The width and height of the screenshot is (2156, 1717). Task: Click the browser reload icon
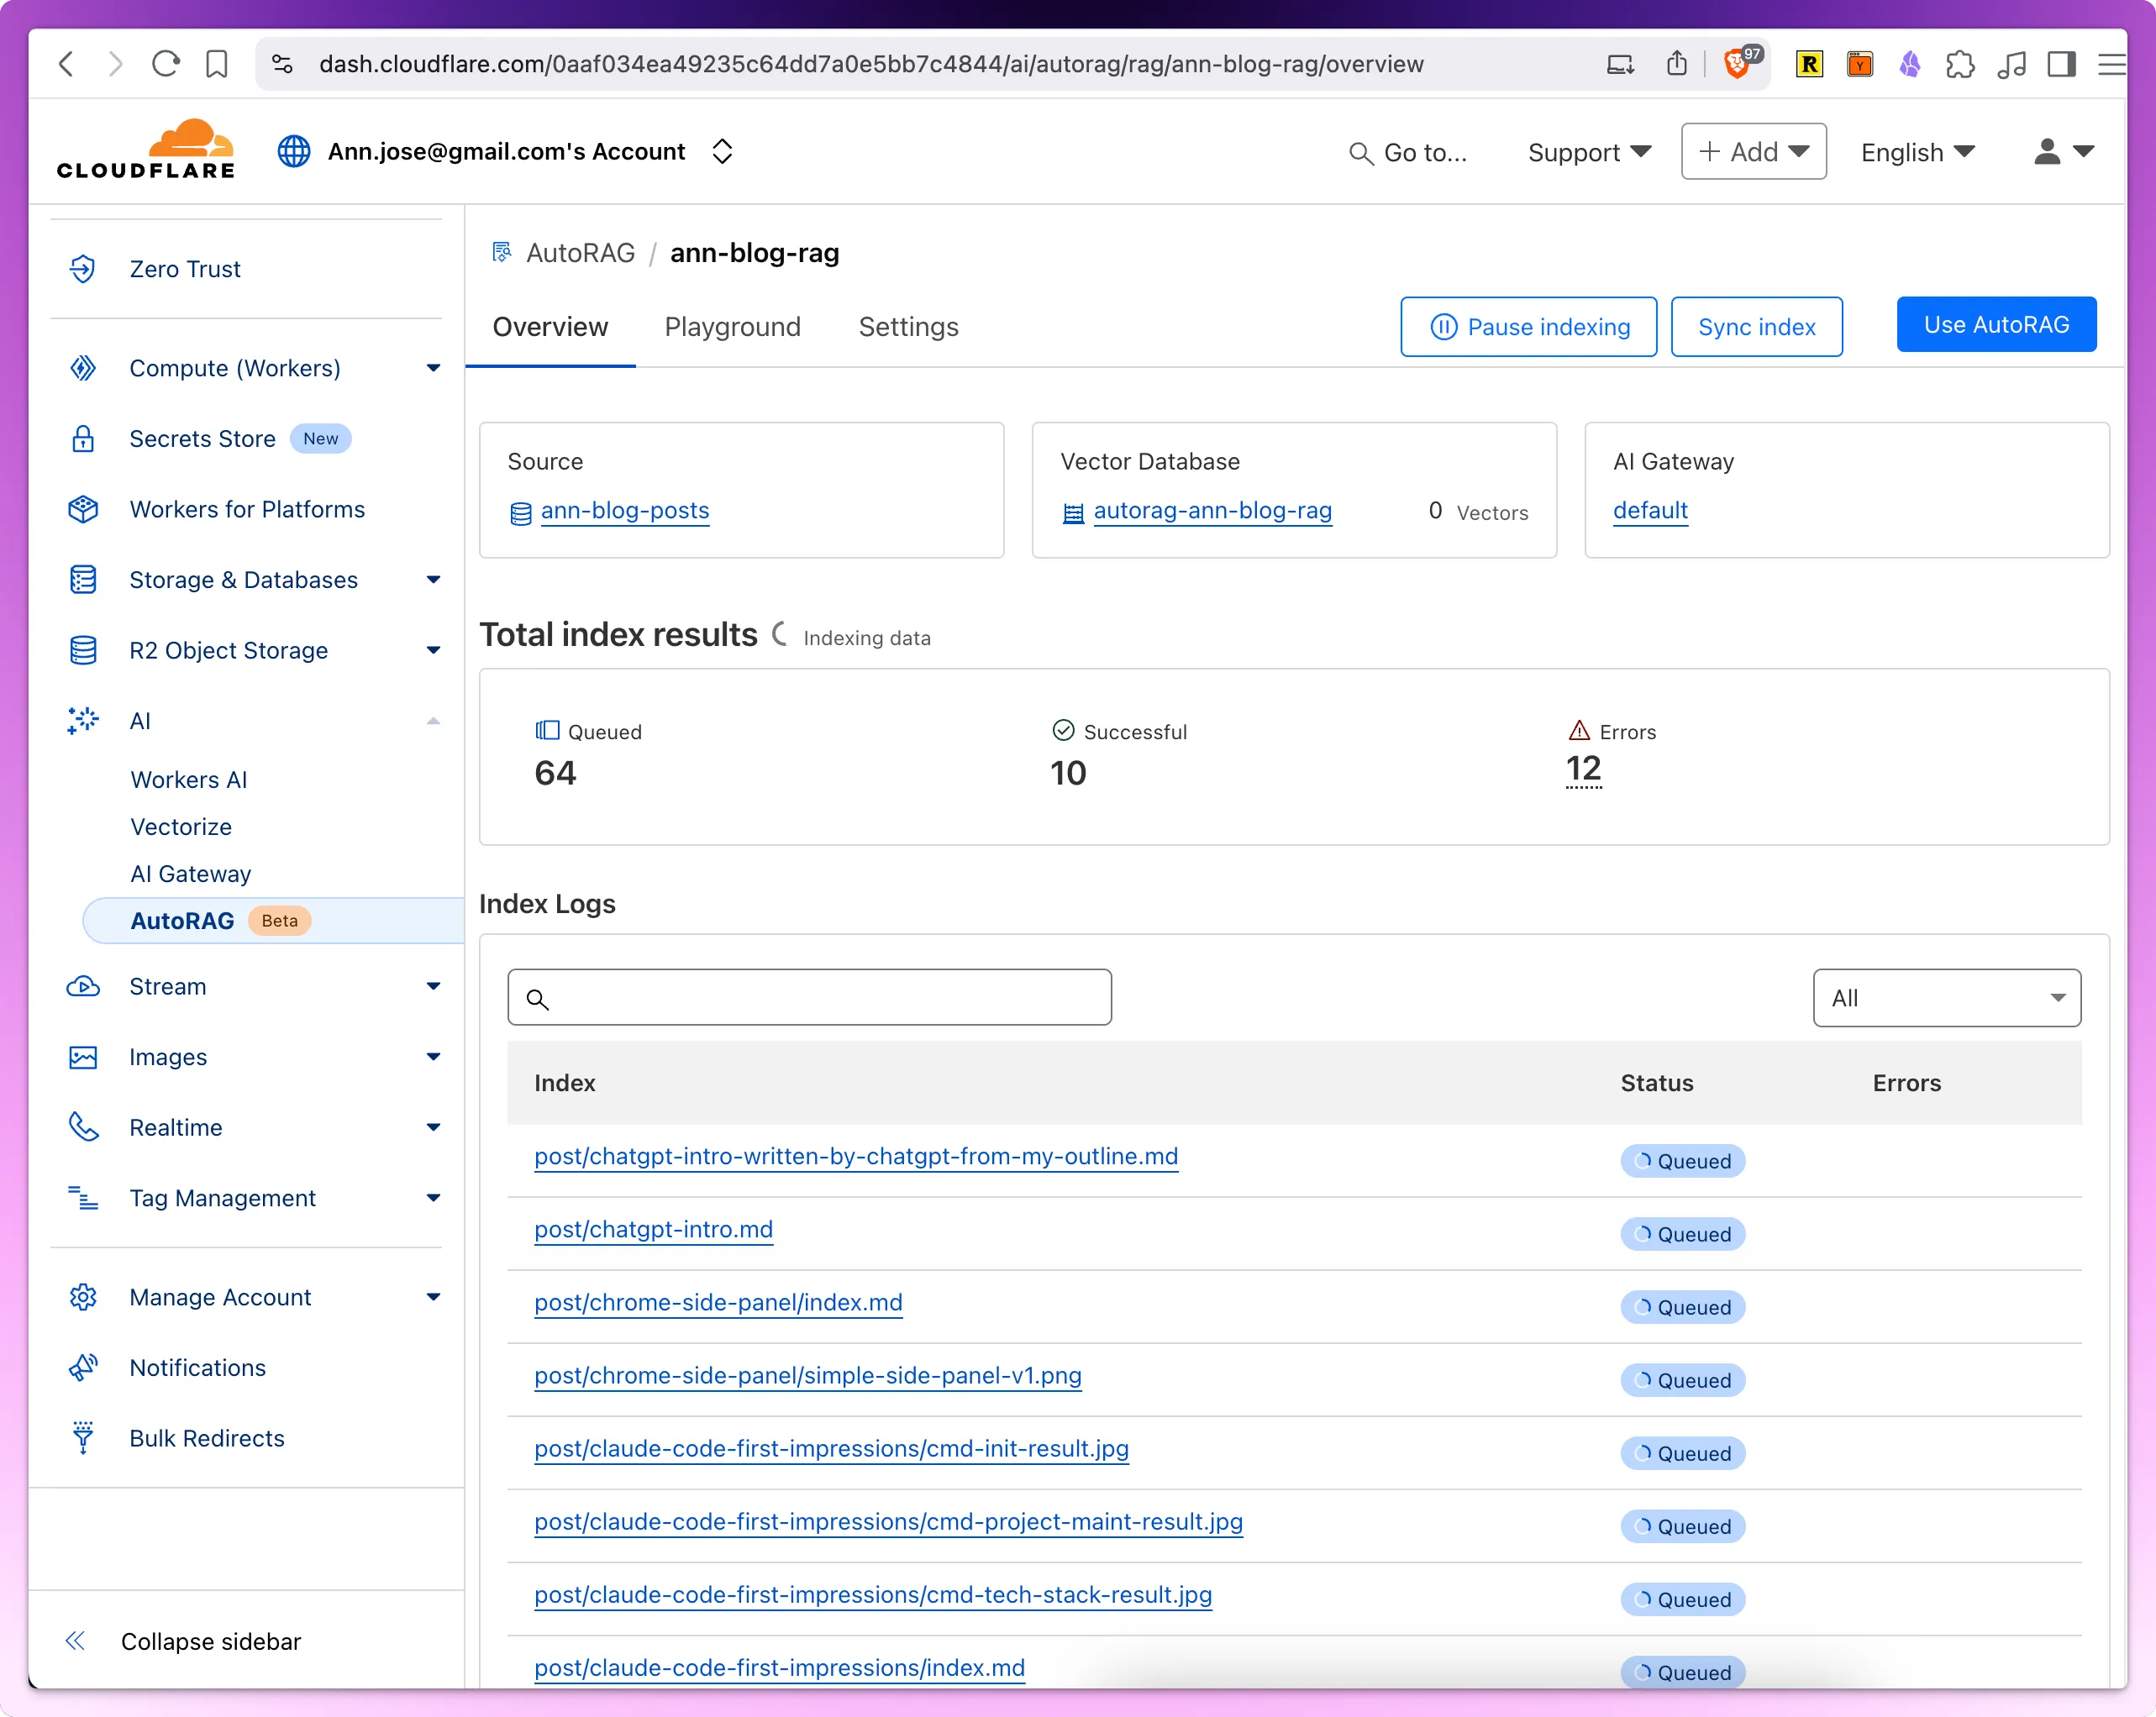(x=166, y=65)
